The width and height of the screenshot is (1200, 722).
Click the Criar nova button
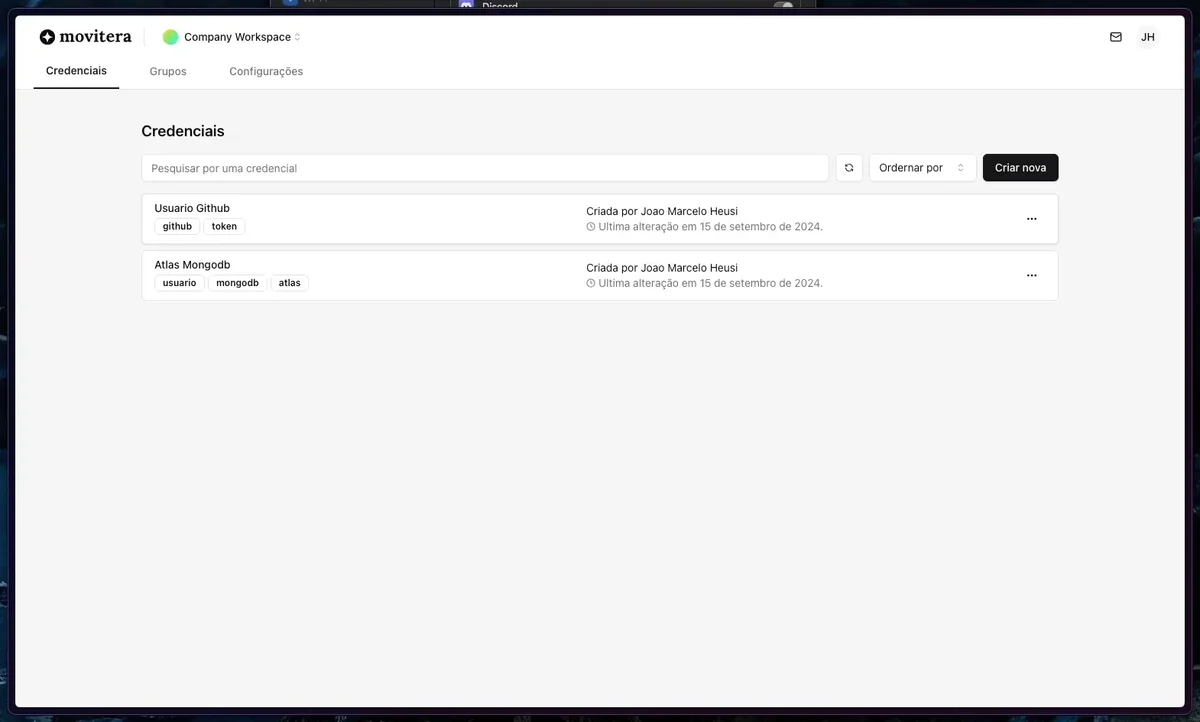pos(1020,167)
